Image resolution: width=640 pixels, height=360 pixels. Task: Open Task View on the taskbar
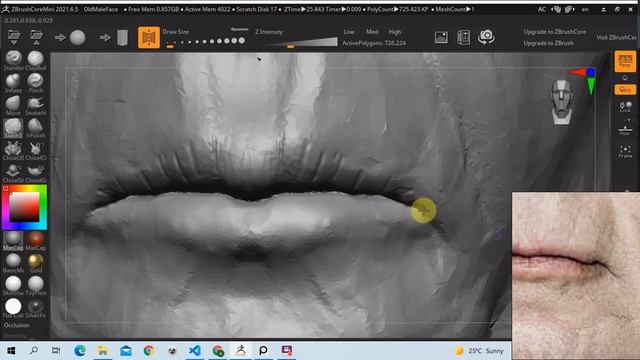[x=56, y=350]
